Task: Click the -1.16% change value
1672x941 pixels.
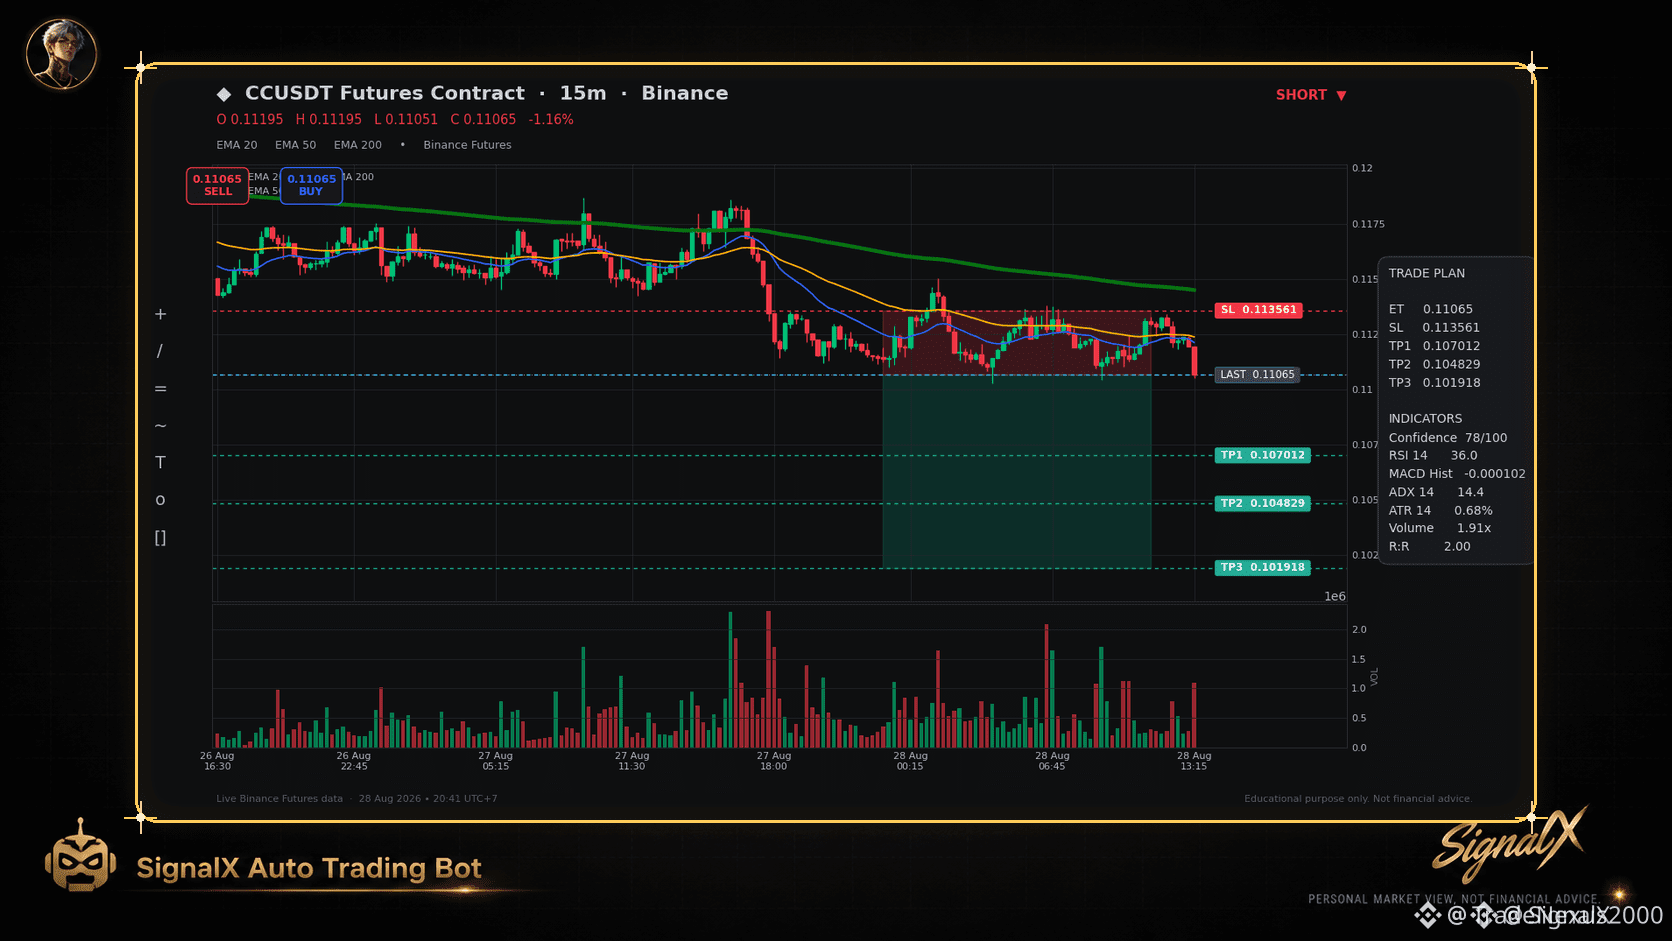Action: (x=551, y=120)
